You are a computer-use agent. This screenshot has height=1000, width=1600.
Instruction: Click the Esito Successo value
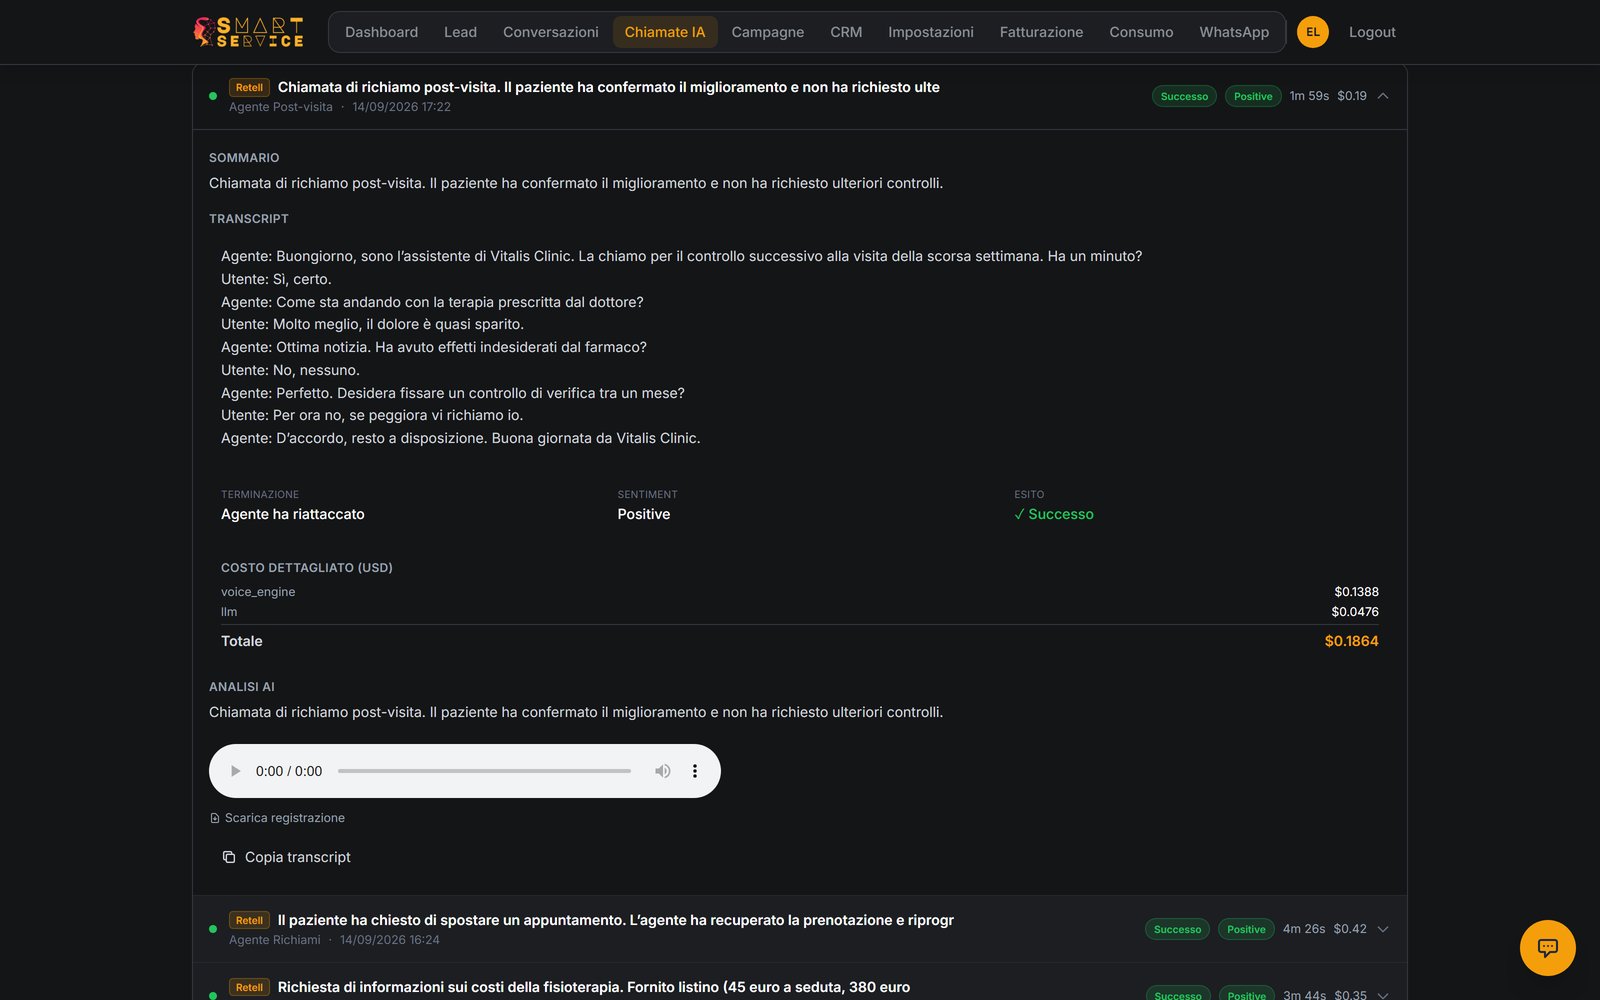tap(1054, 514)
